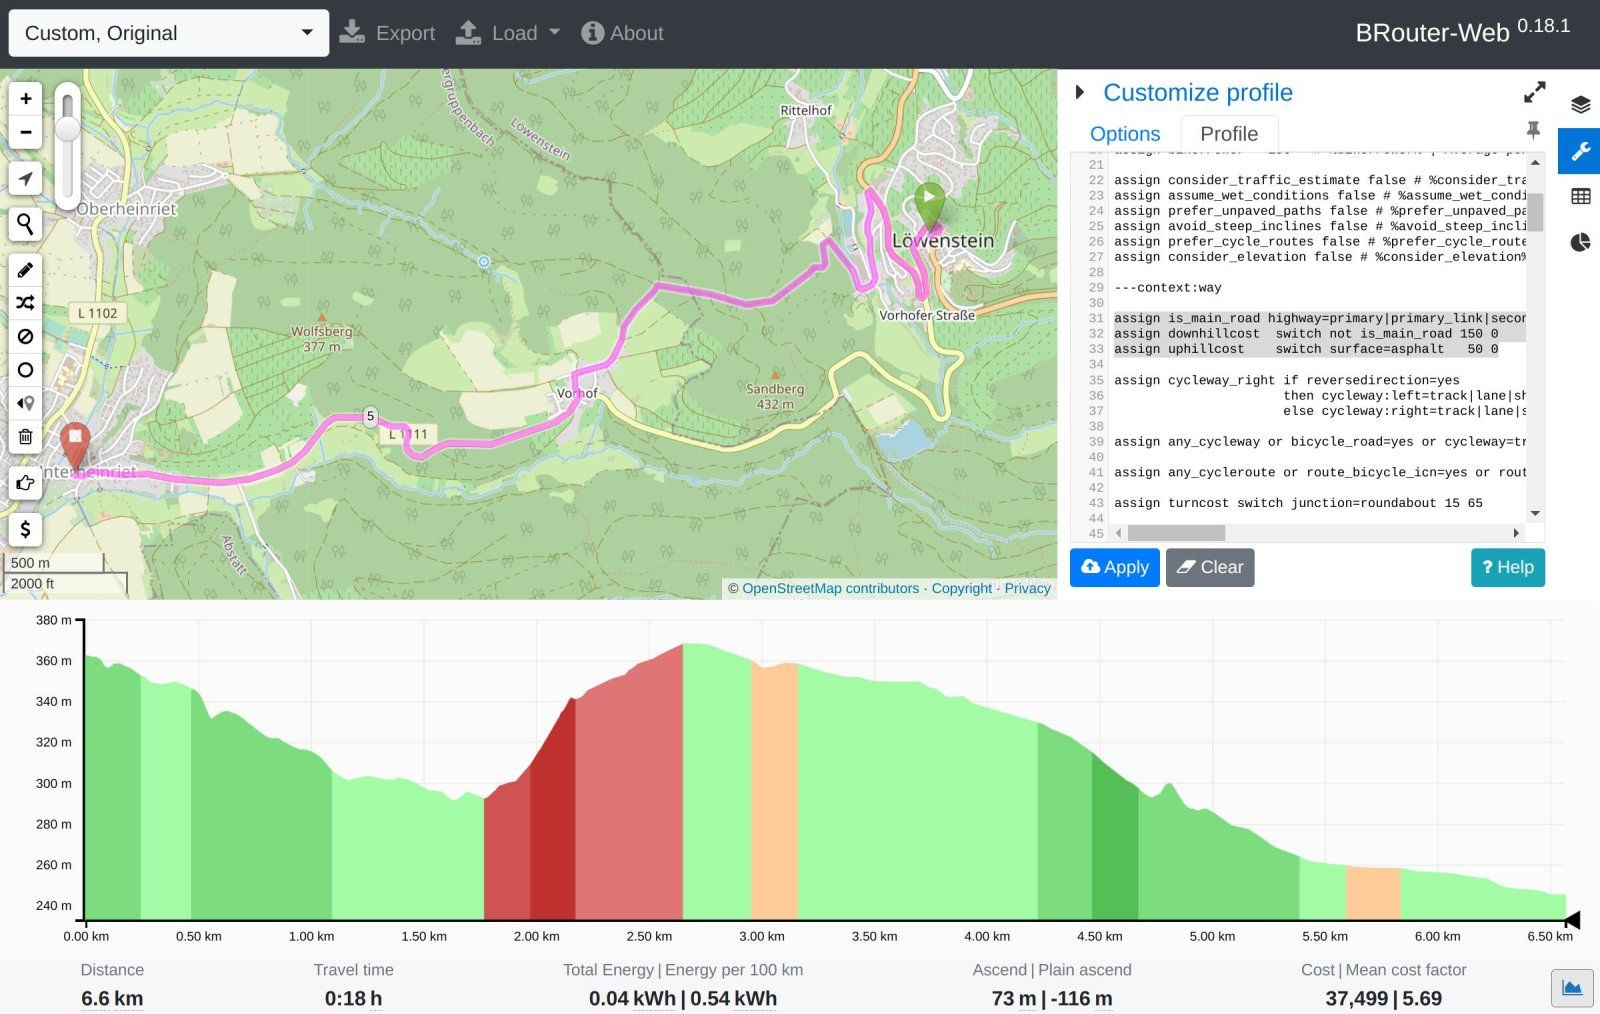Activate the draw route pencil tool
This screenshot has height=1014, width=1600.
pyautogui.click(x=26, y=269)
